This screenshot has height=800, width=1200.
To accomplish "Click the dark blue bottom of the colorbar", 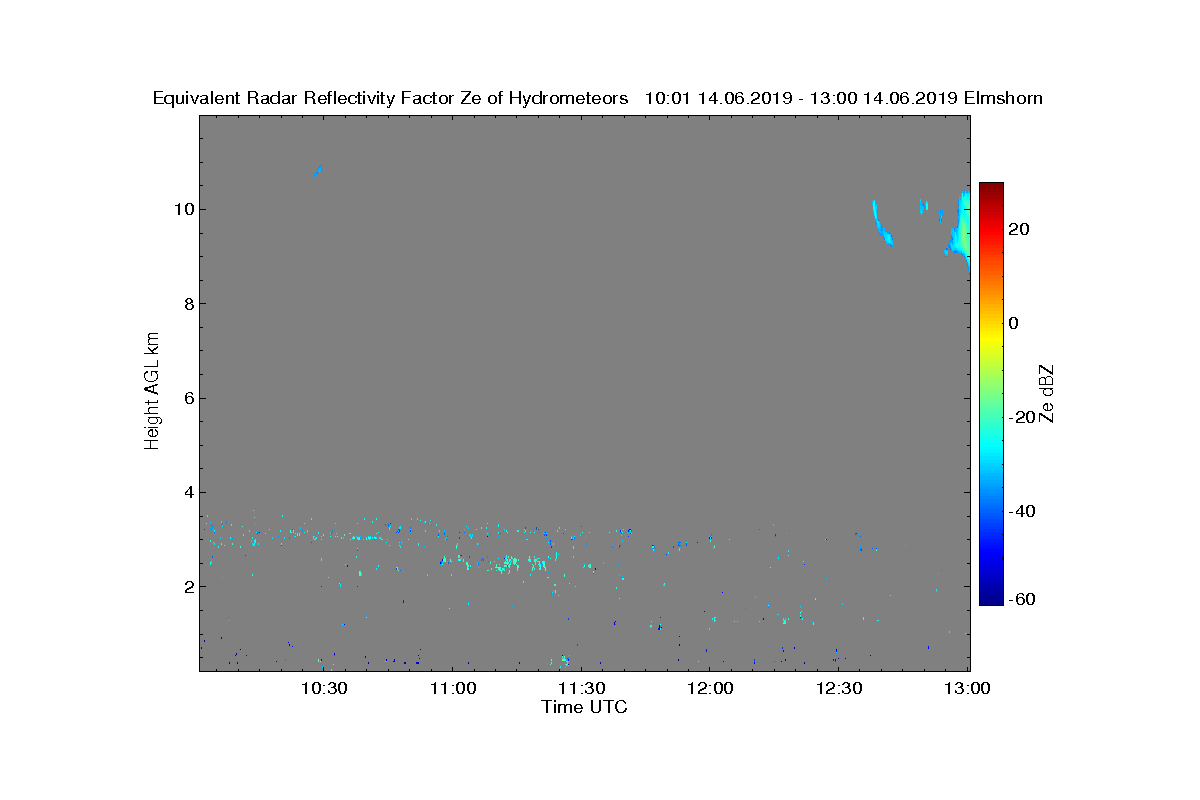I will point(991,596).
